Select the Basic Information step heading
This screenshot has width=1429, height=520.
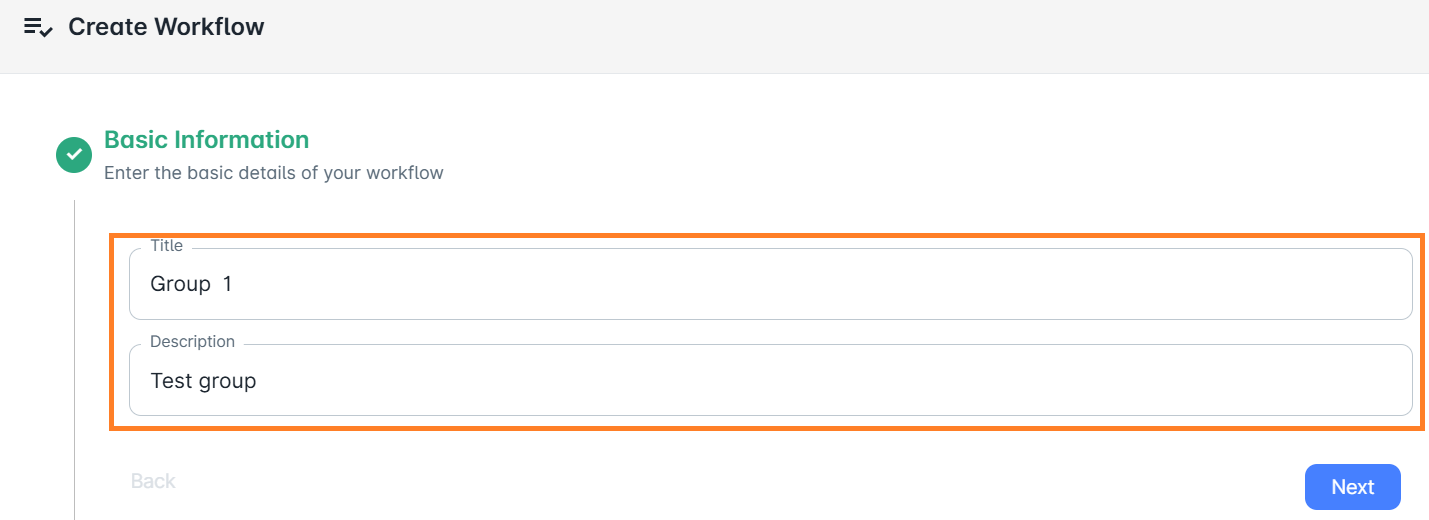click(206, 139)
